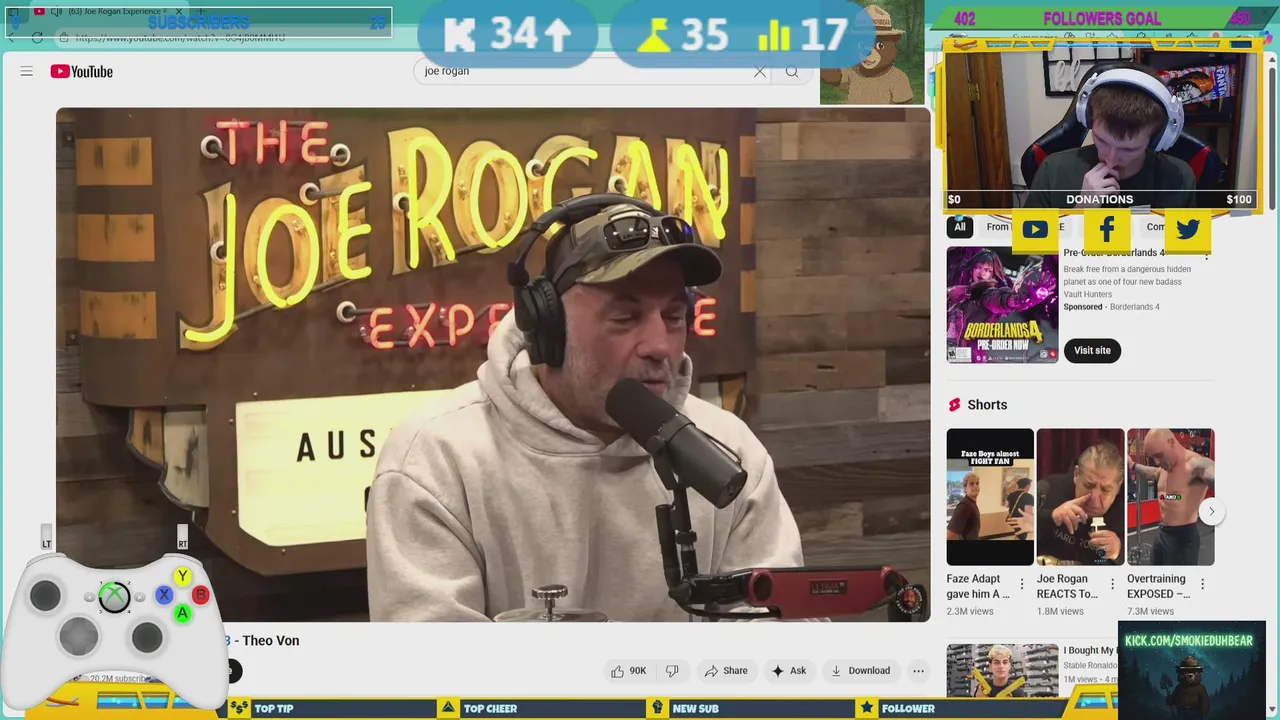Play the Faze Adapt short thumbnail

pos(990,497)
